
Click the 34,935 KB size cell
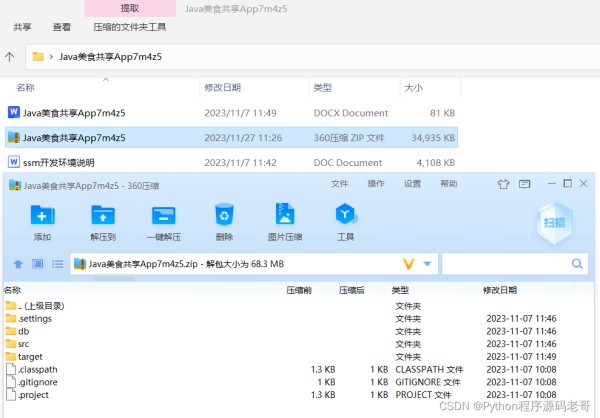click(433, 138)
